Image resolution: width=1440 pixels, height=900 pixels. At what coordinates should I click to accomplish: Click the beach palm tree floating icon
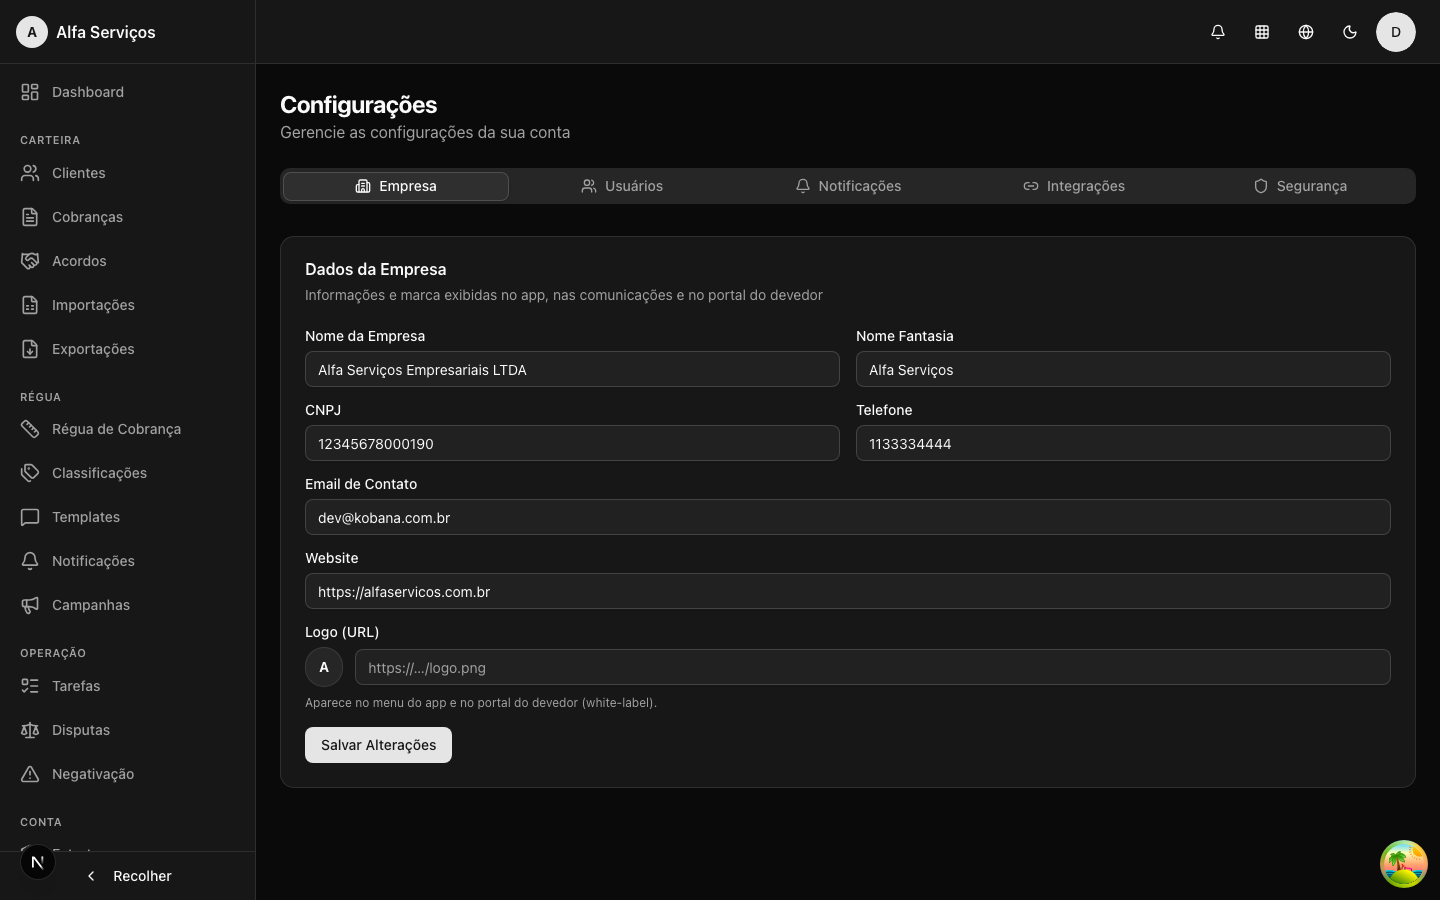point(1404,864)
